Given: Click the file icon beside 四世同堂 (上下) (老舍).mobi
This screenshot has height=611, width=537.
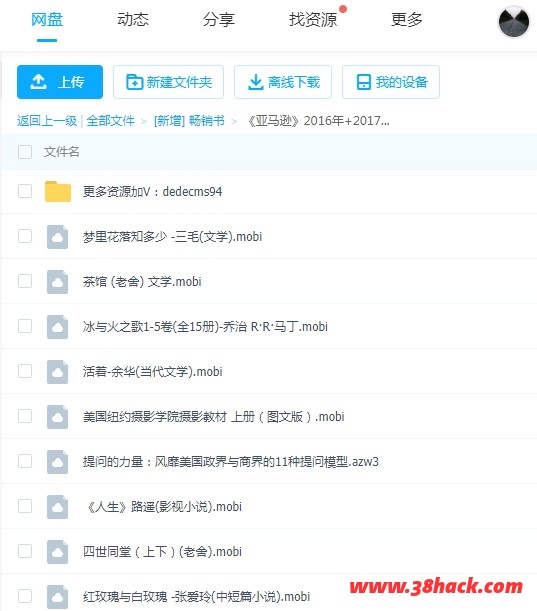Looking at the screenshot, I should [x=57, y=551].
